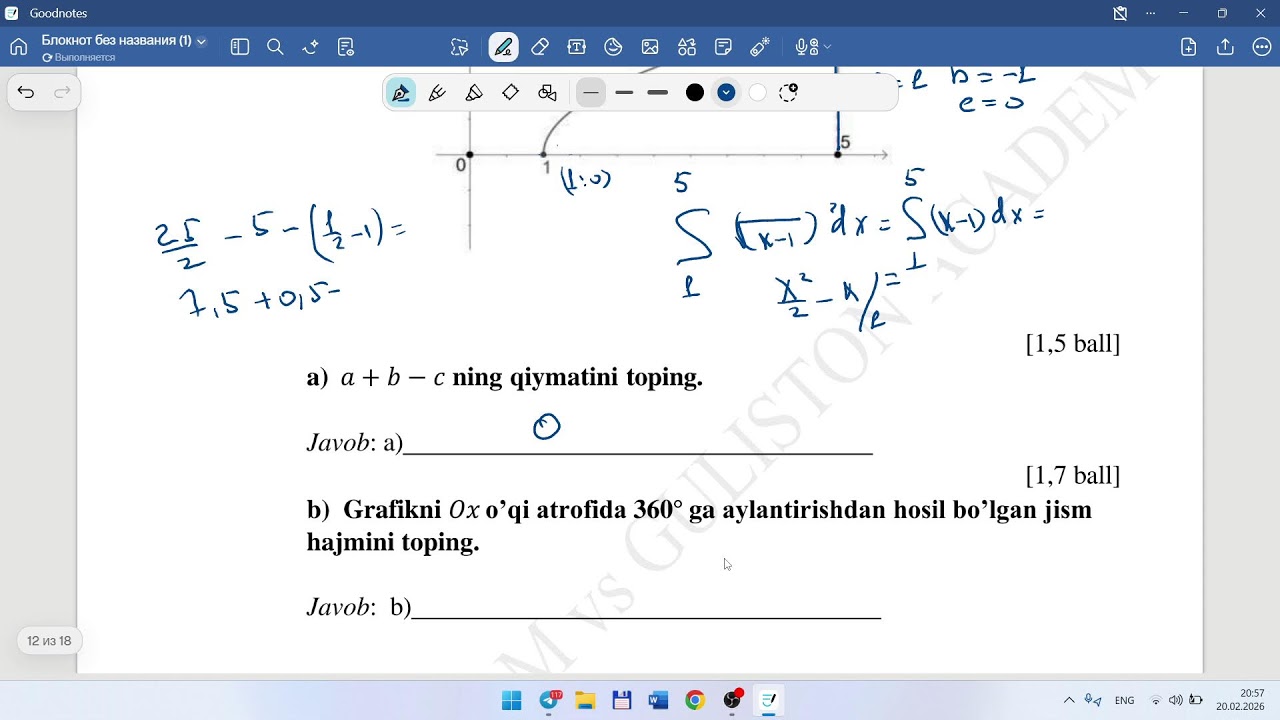This screenshot has height=720, width=1280.
Task: Open Wi-Fi network settings in tray
Action: coord(1156,700)
